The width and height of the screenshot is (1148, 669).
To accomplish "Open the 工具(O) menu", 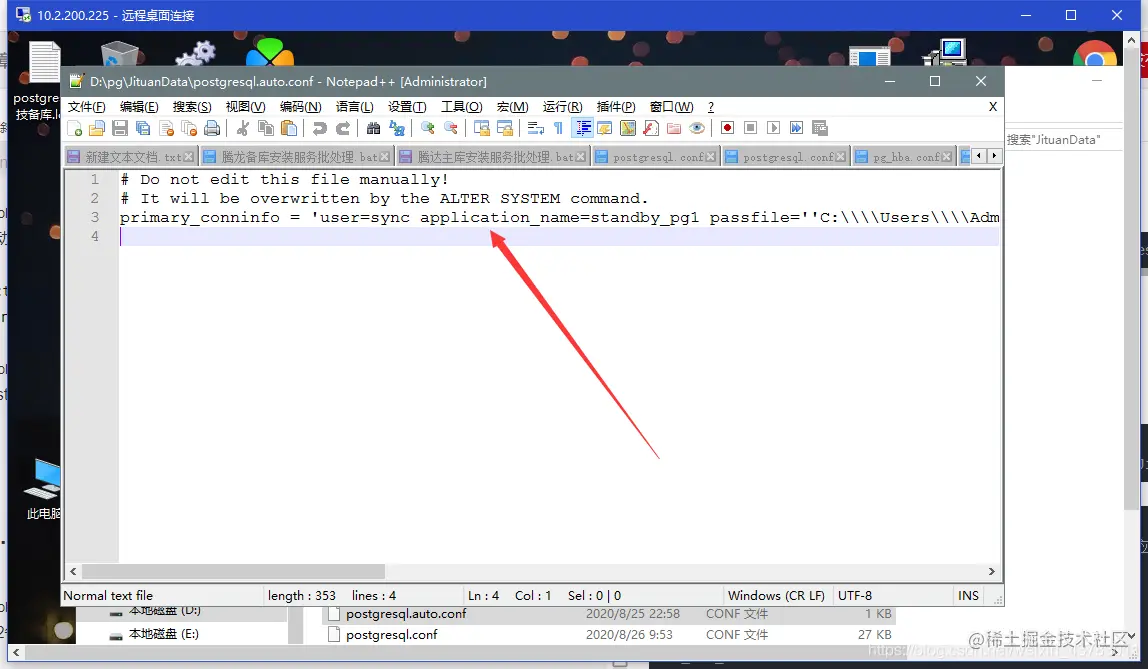I will pos(461,107).
